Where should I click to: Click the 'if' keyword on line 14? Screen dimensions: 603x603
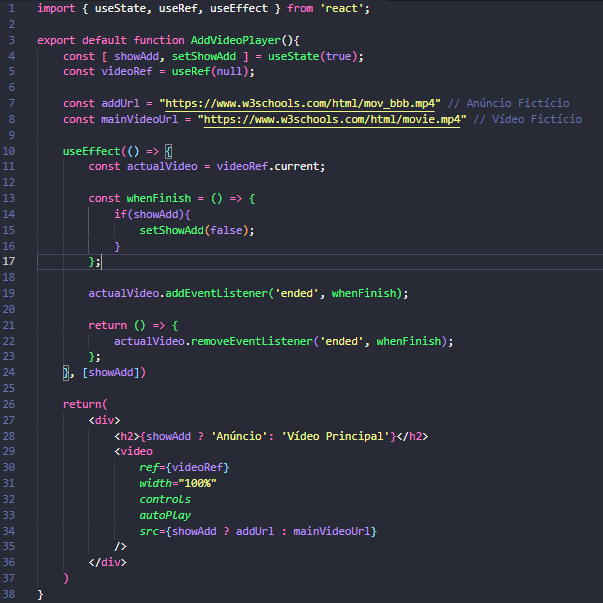tap(120, 214)
